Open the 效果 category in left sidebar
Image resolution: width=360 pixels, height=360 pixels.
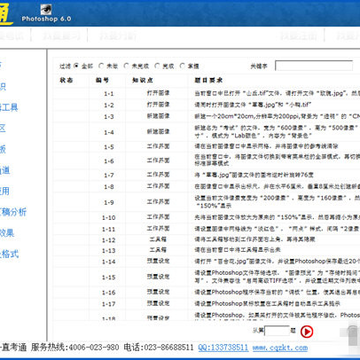coord(7,233)
